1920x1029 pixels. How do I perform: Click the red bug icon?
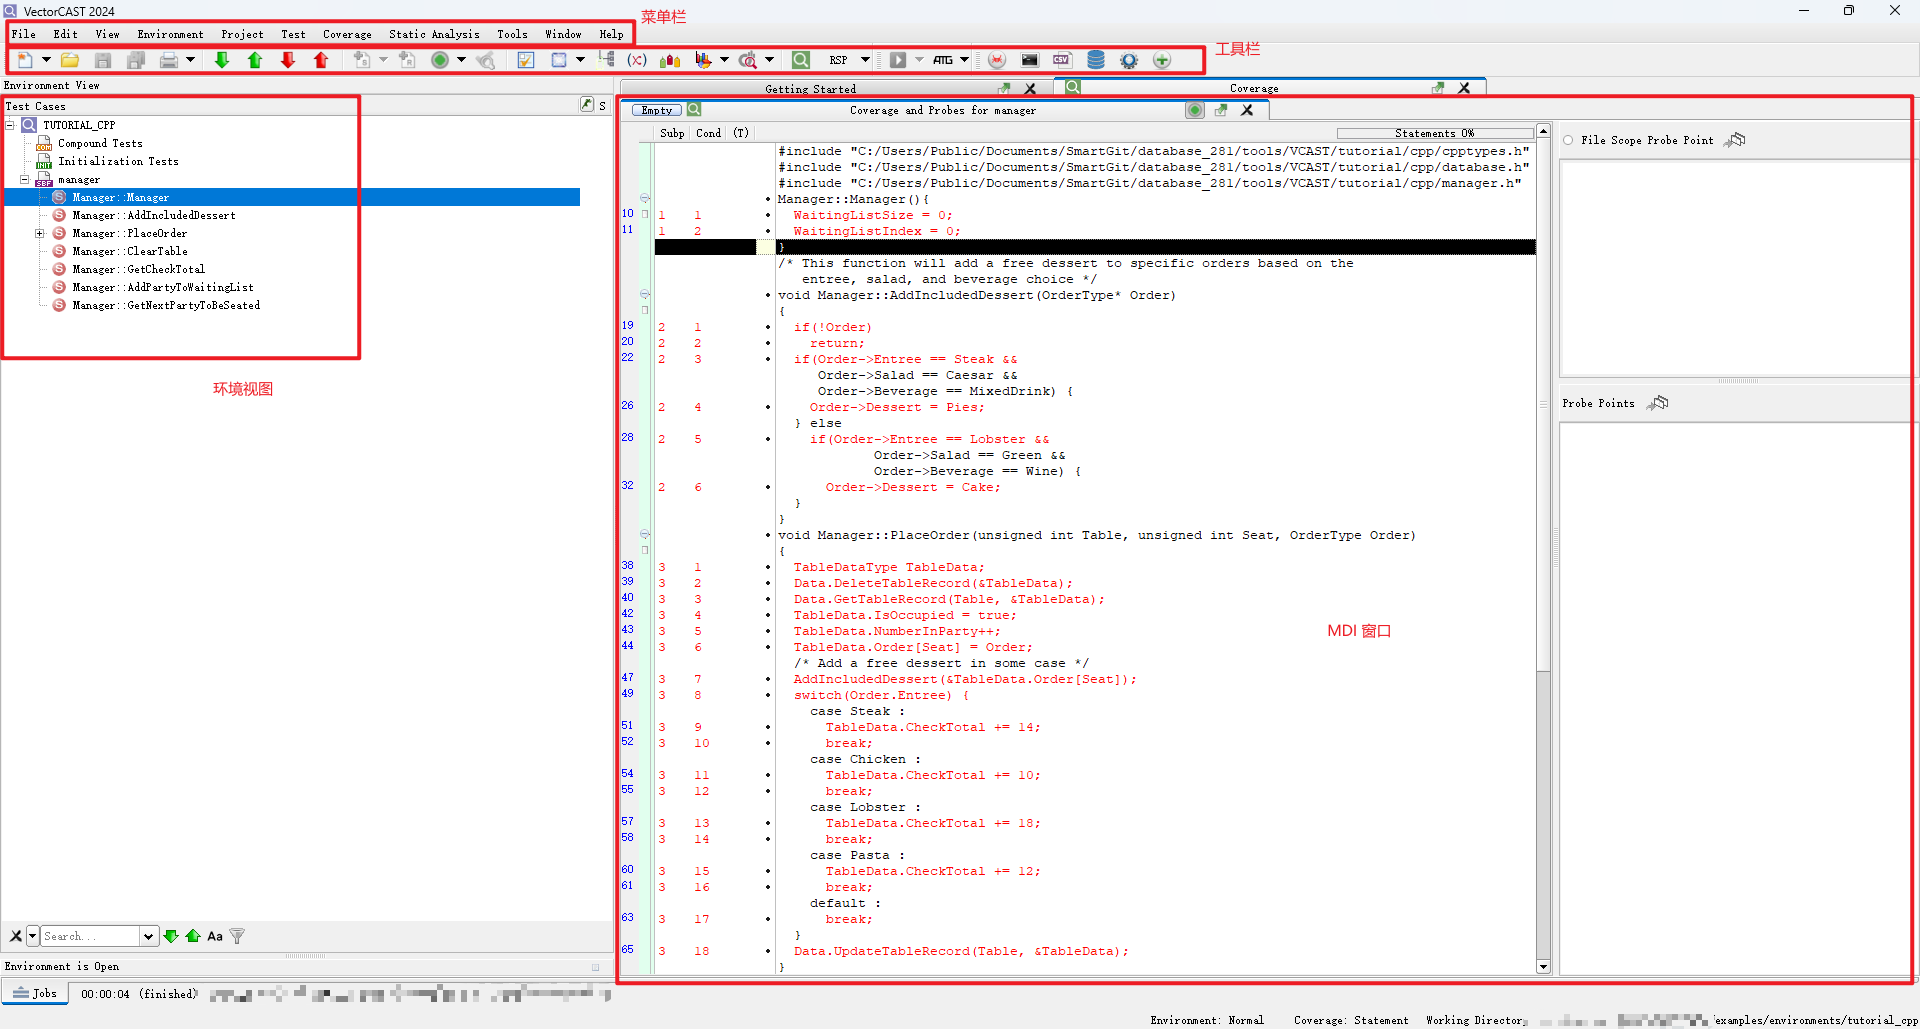click(997, 60)
